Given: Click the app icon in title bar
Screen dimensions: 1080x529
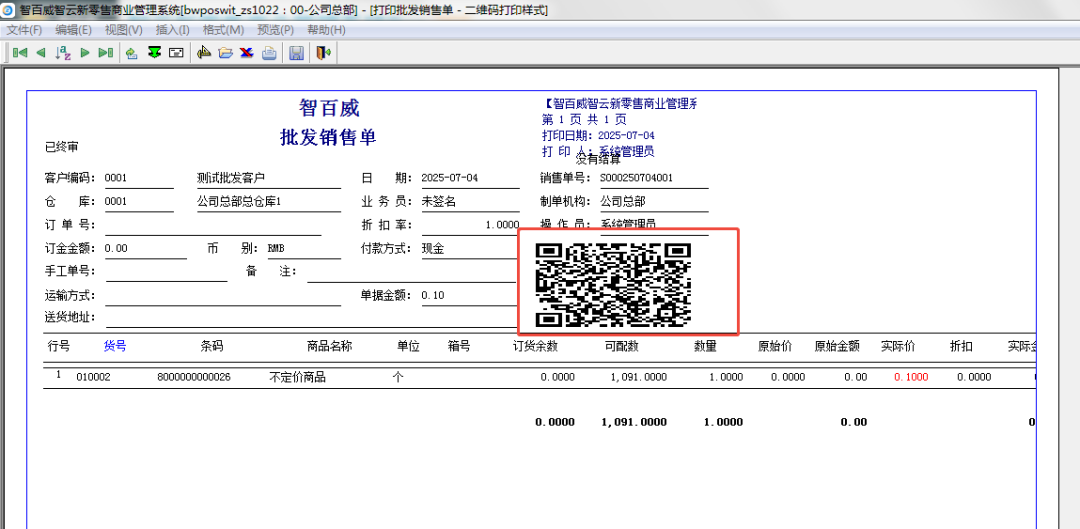Looking at the screenshot, I should pos(9,10).
